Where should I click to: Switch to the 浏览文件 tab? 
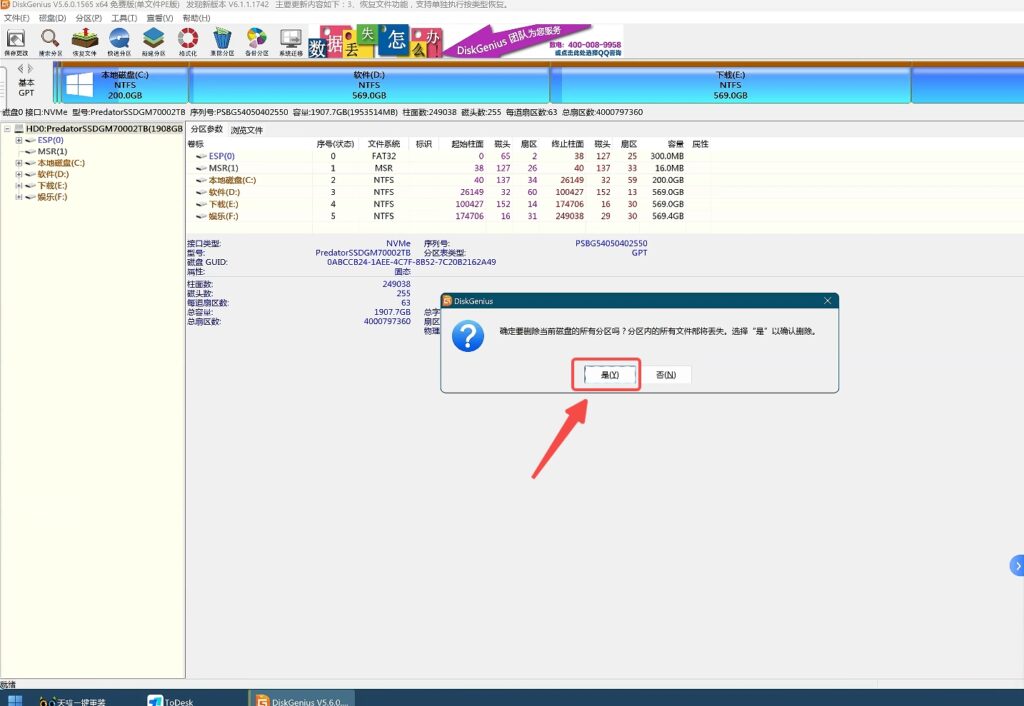(x=247, y=130)
